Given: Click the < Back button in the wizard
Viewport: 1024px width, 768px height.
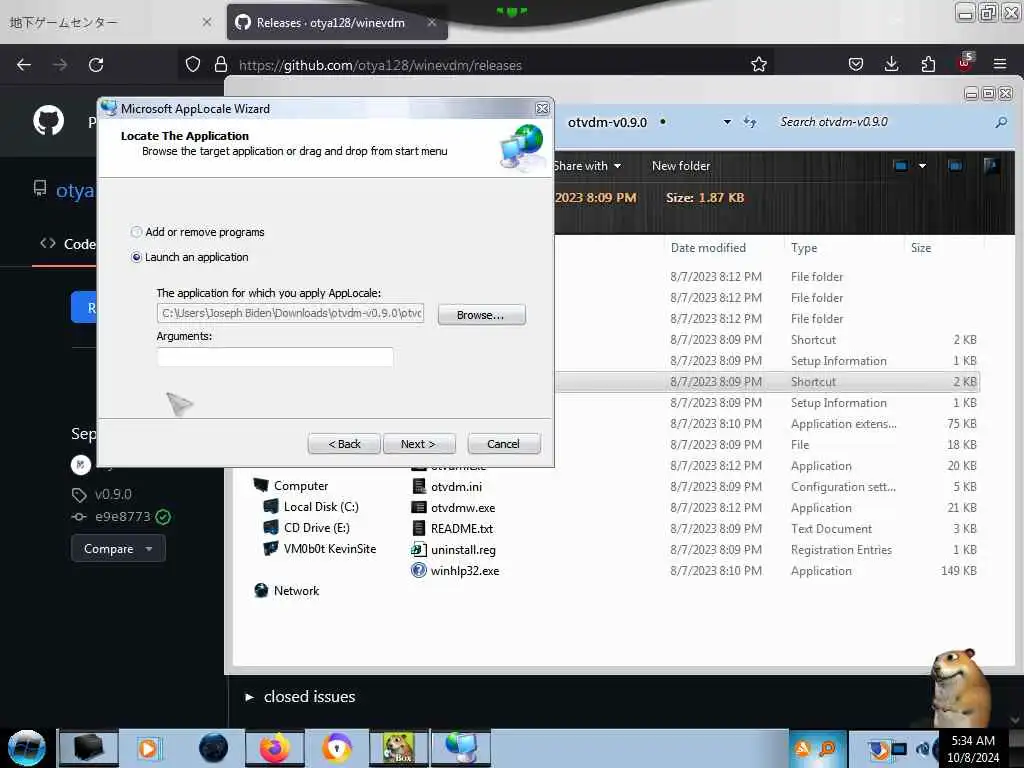Looking at the screenshot, I should [x=344, y=444].
